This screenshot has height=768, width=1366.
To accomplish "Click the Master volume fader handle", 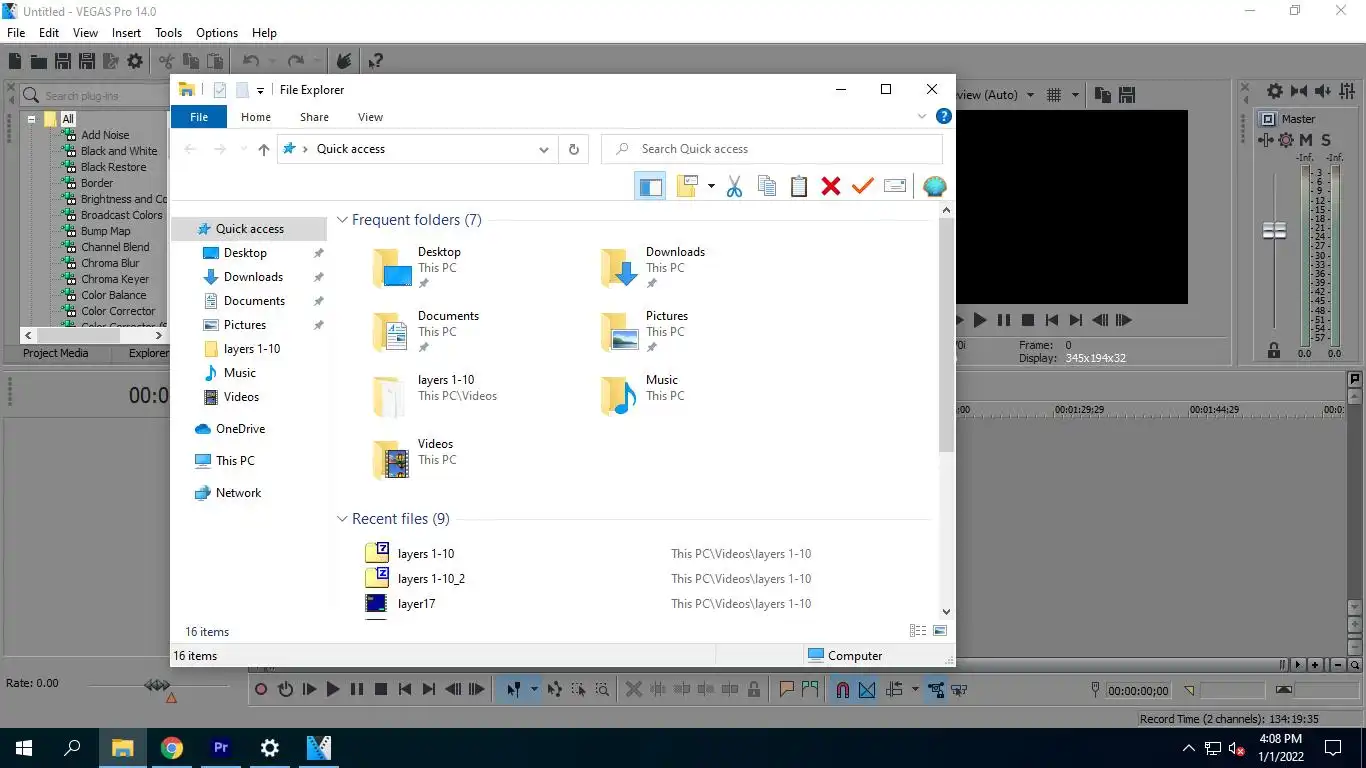I will 1274,231.
